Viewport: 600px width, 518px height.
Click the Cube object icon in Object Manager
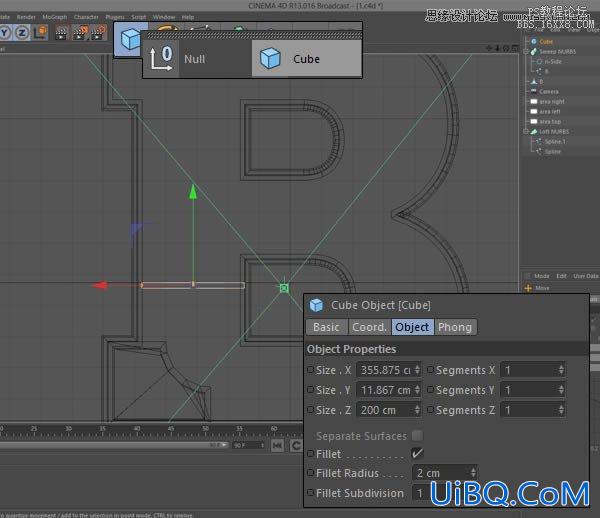[533, 41]
